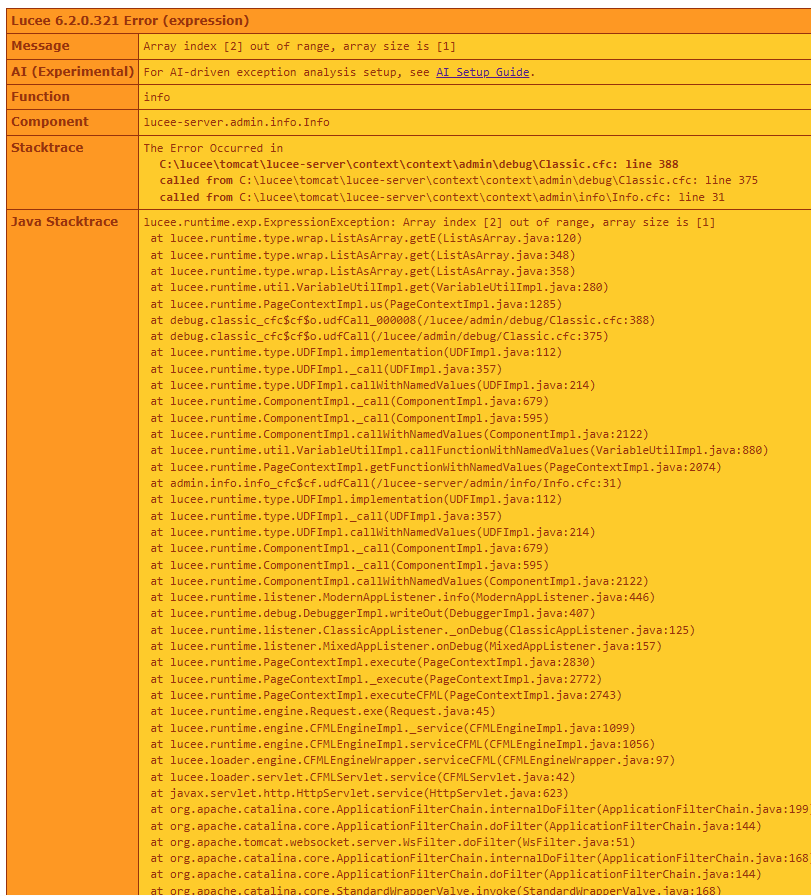
Task: Click the 'Stacktrace' row label
Action: (x=47, y=147)
